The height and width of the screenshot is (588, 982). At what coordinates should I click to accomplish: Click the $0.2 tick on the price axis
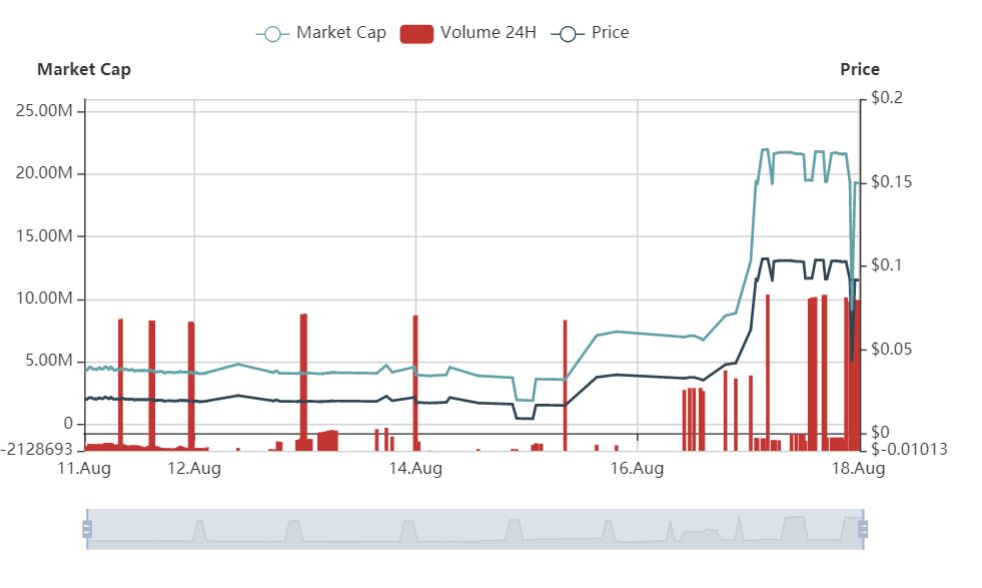[886, 98]
